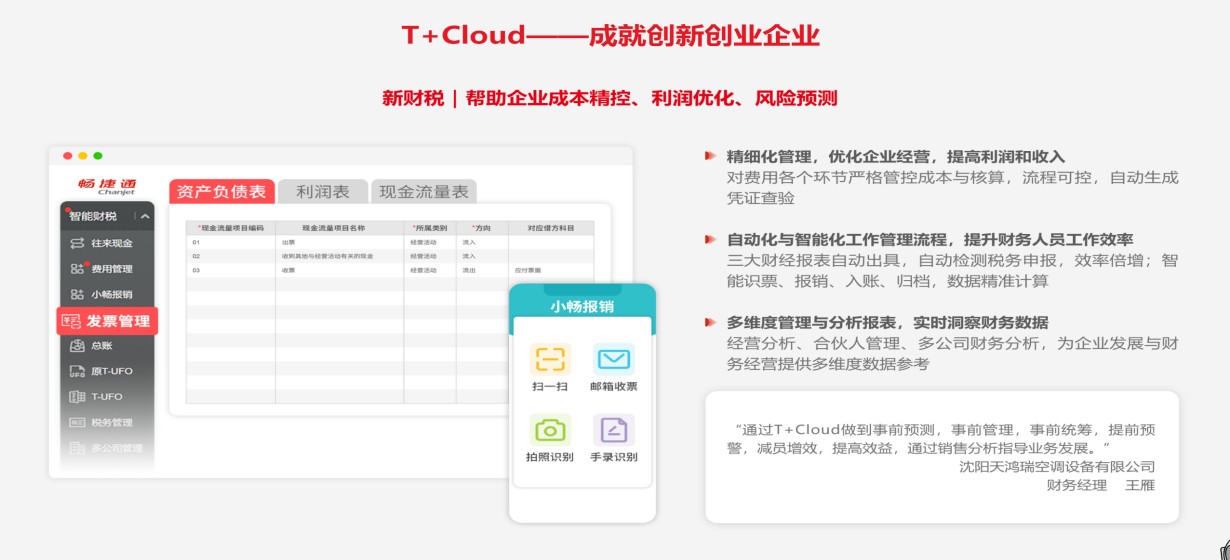Click the green window maximize dot
This screenshot has width=1230, height=560.
[x=98, y=156]
